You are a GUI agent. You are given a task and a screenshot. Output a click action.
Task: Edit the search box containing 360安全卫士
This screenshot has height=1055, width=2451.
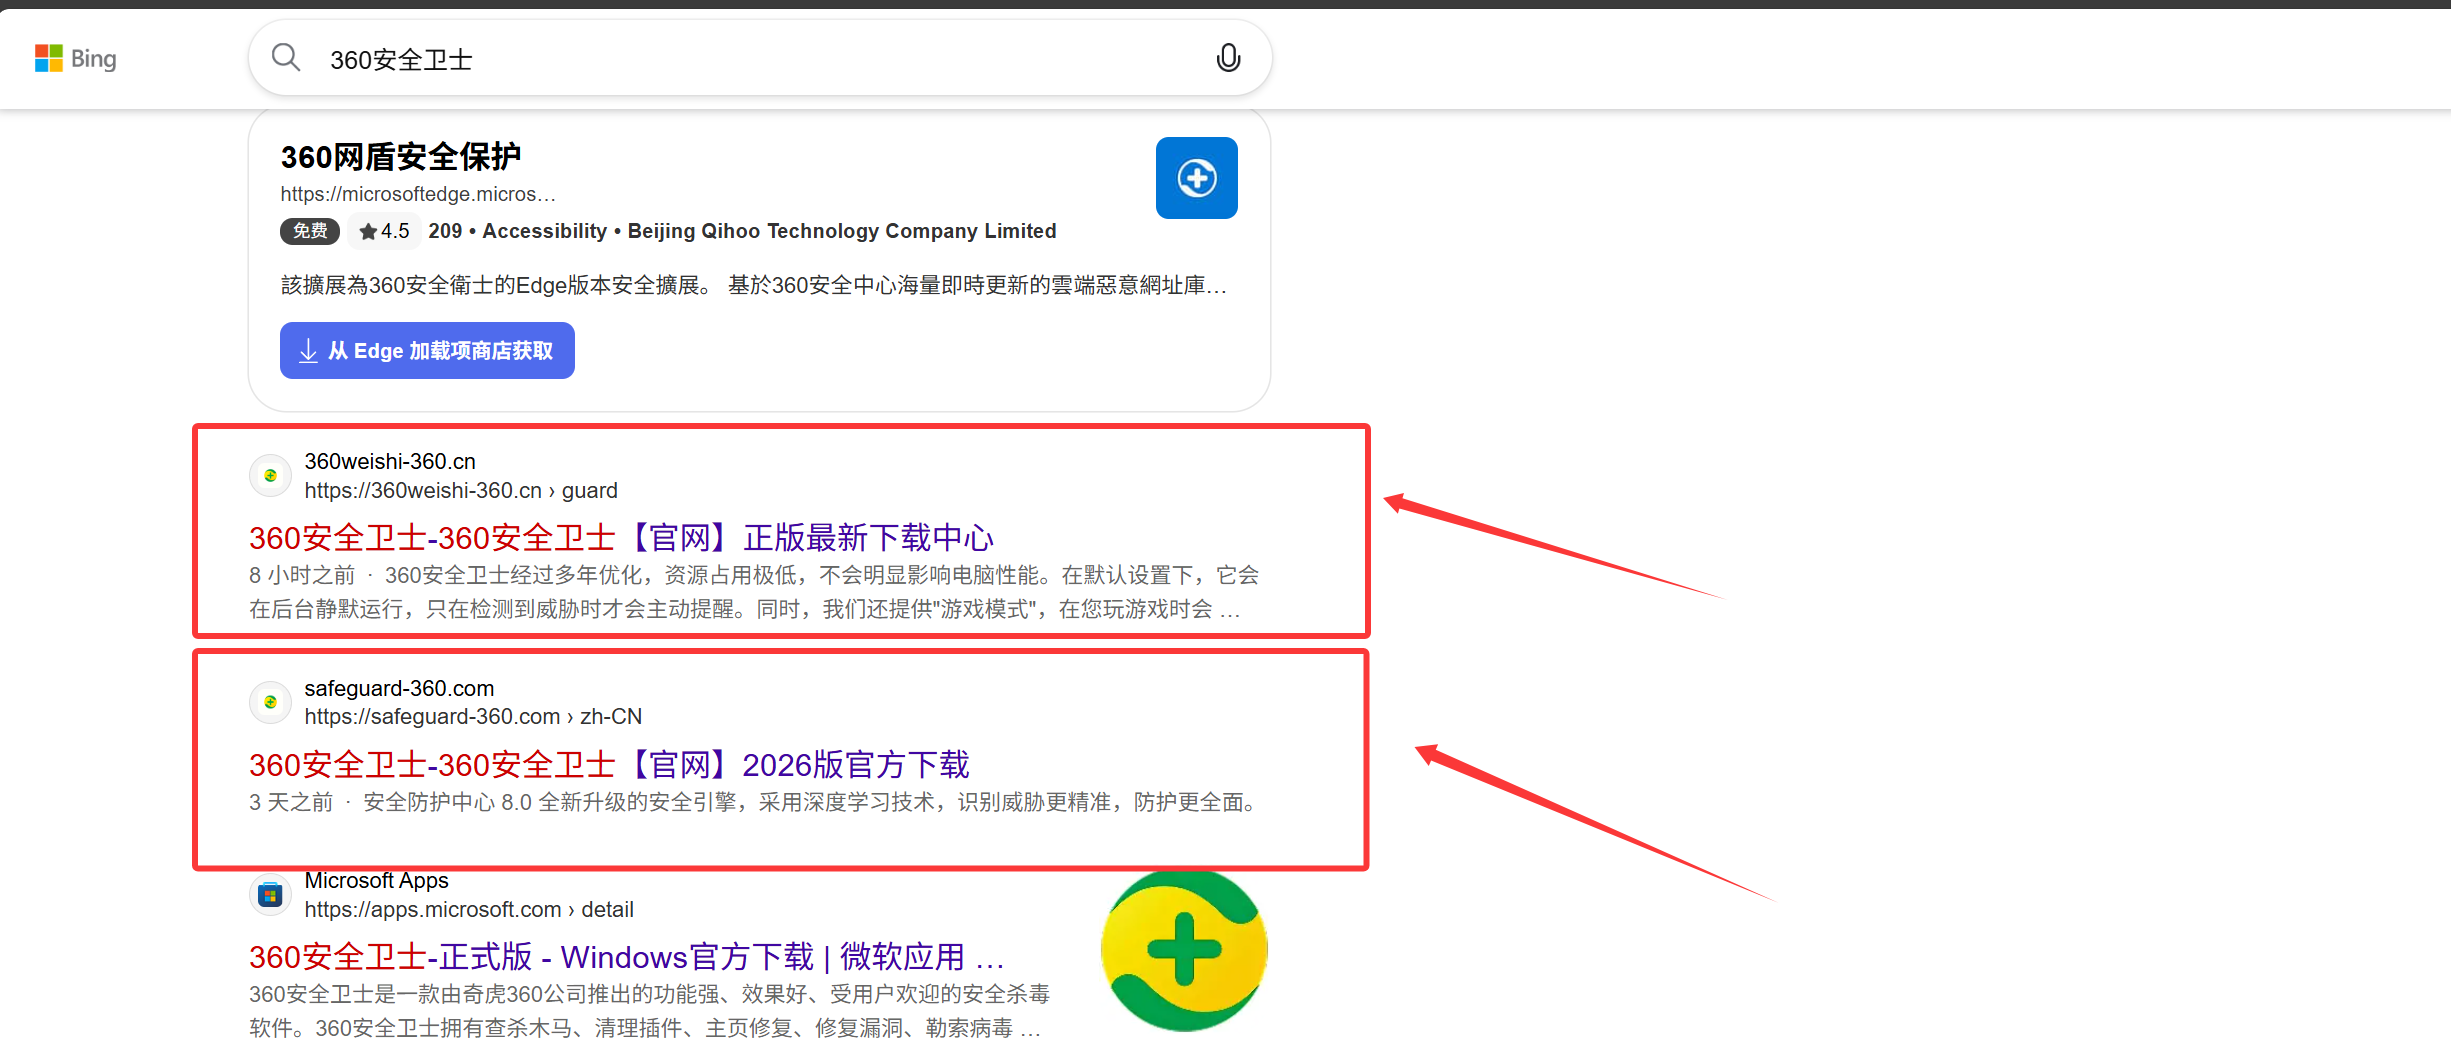click(760, 59)
